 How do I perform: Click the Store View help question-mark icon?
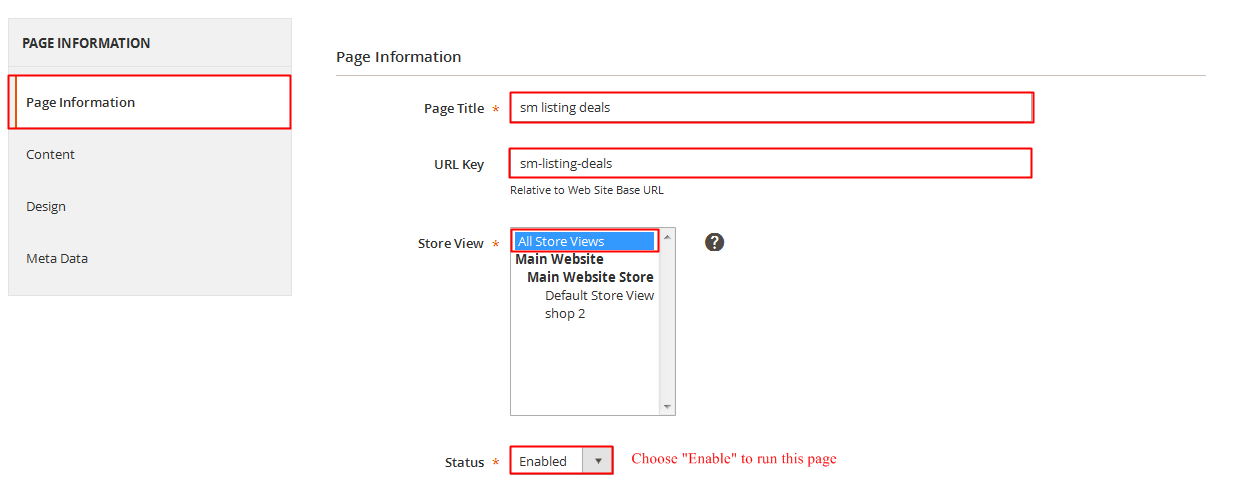pyautogui.click(x=714, y=242)
